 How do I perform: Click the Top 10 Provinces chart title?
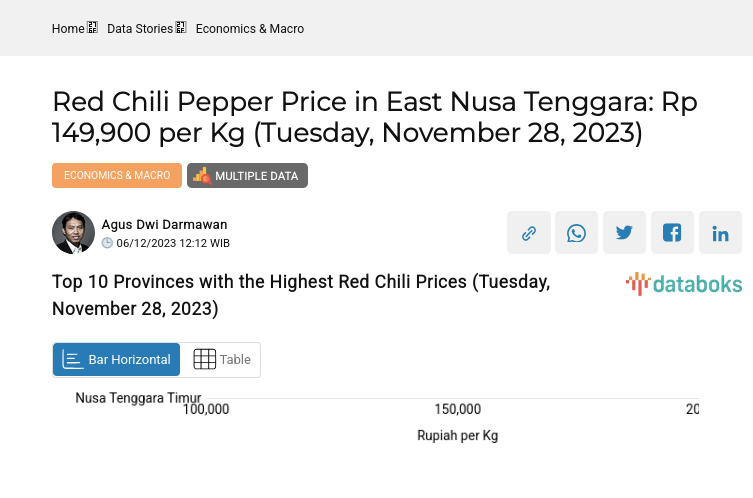coord(301,295)
